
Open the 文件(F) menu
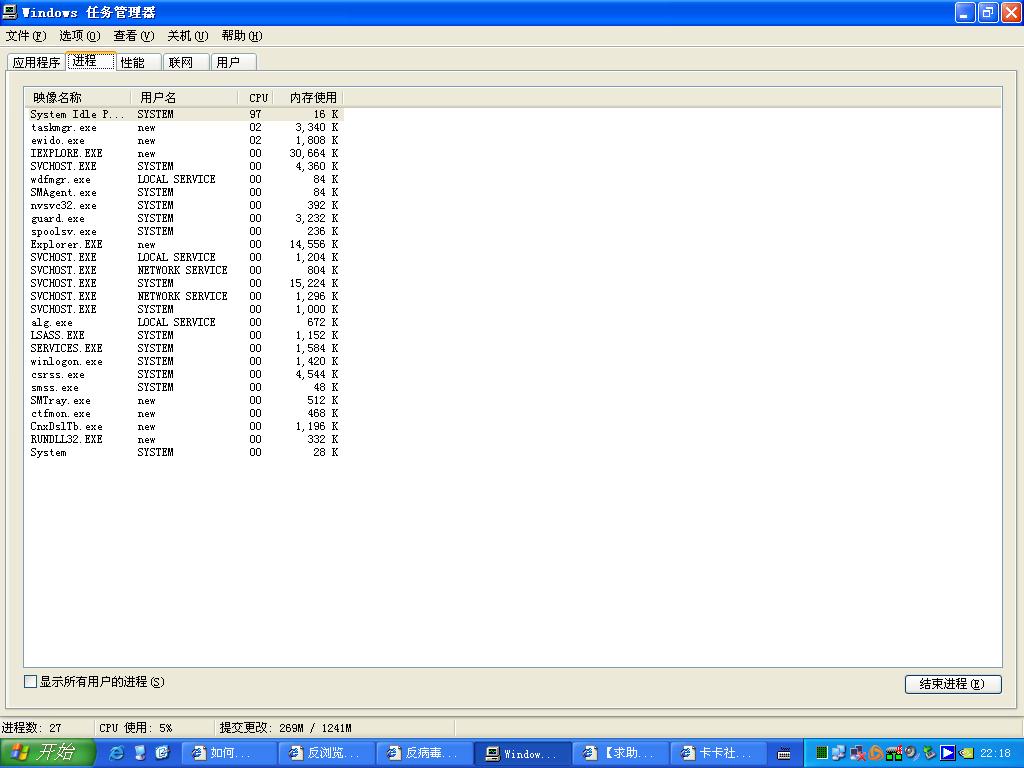pyautogui.click(x=26, y=36)
